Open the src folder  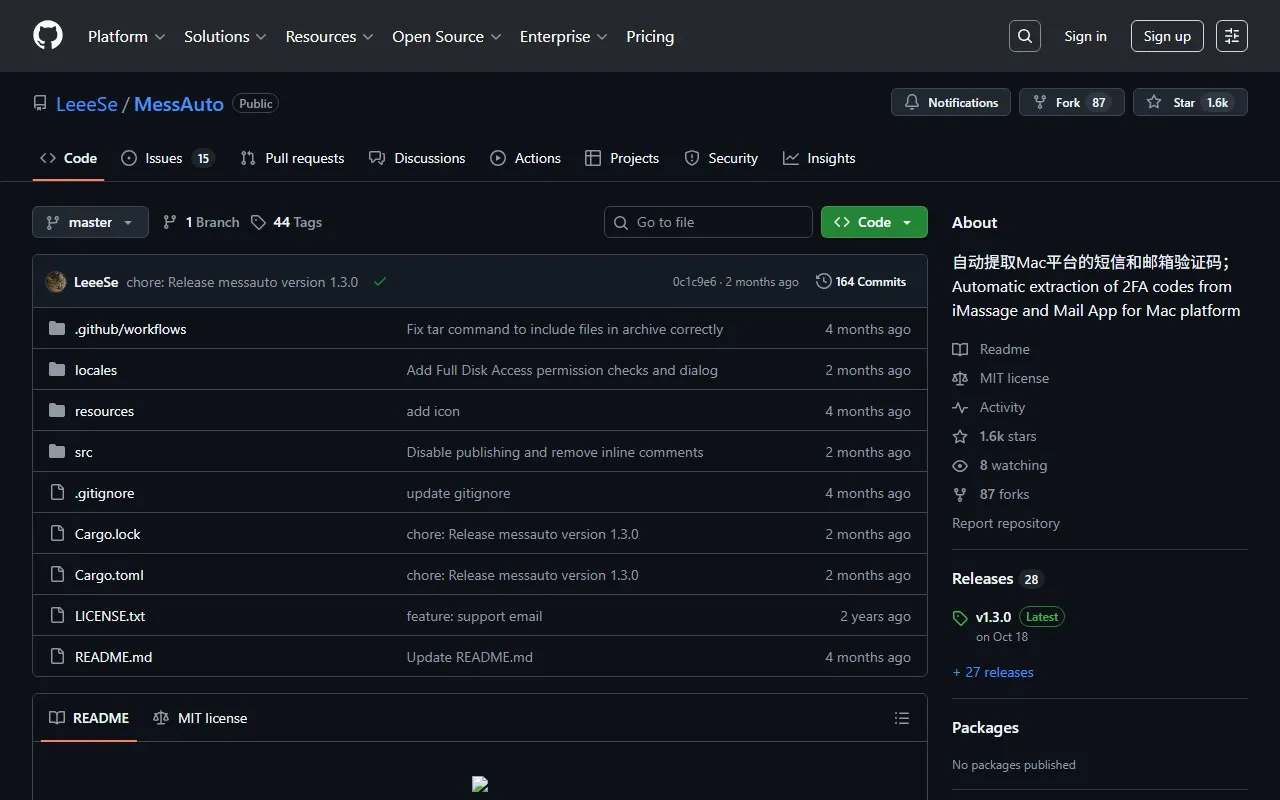84,452
